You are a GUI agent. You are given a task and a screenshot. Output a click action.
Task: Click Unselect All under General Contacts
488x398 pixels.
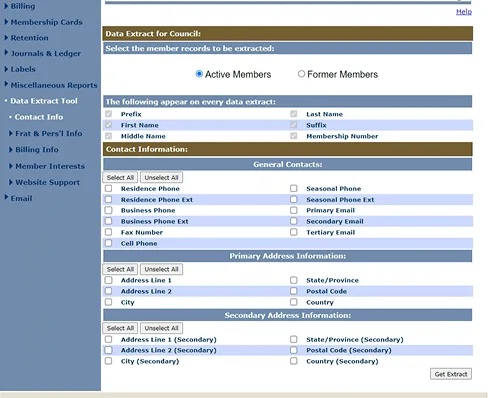click(x=161, y=178)
